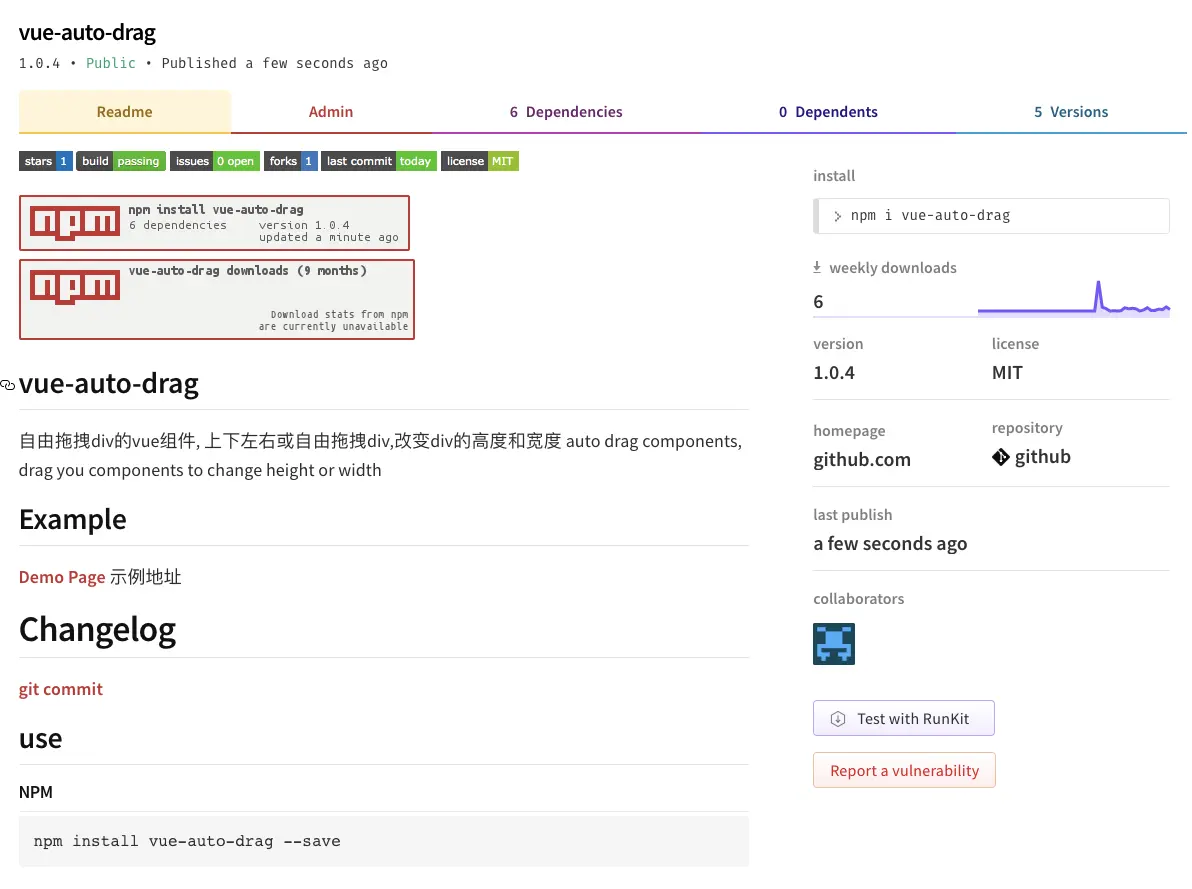Click Report a vulnerability button
Screen dimensions: 1192x889
tap(904, 770)
